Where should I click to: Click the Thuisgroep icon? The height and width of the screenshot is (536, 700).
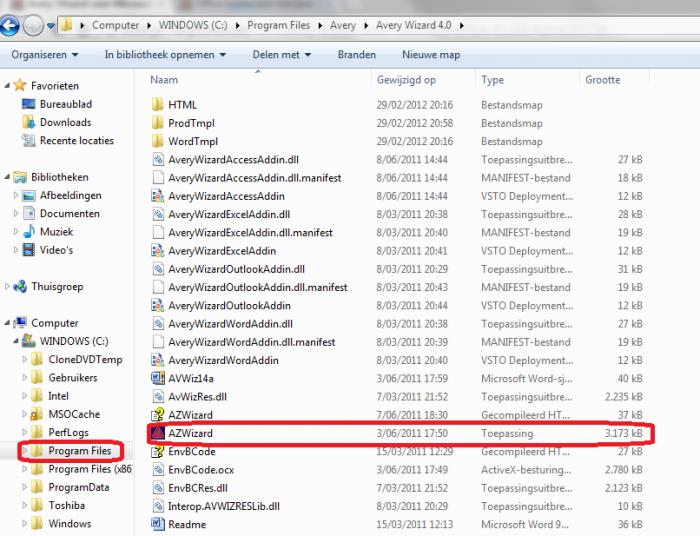point(20,287)
